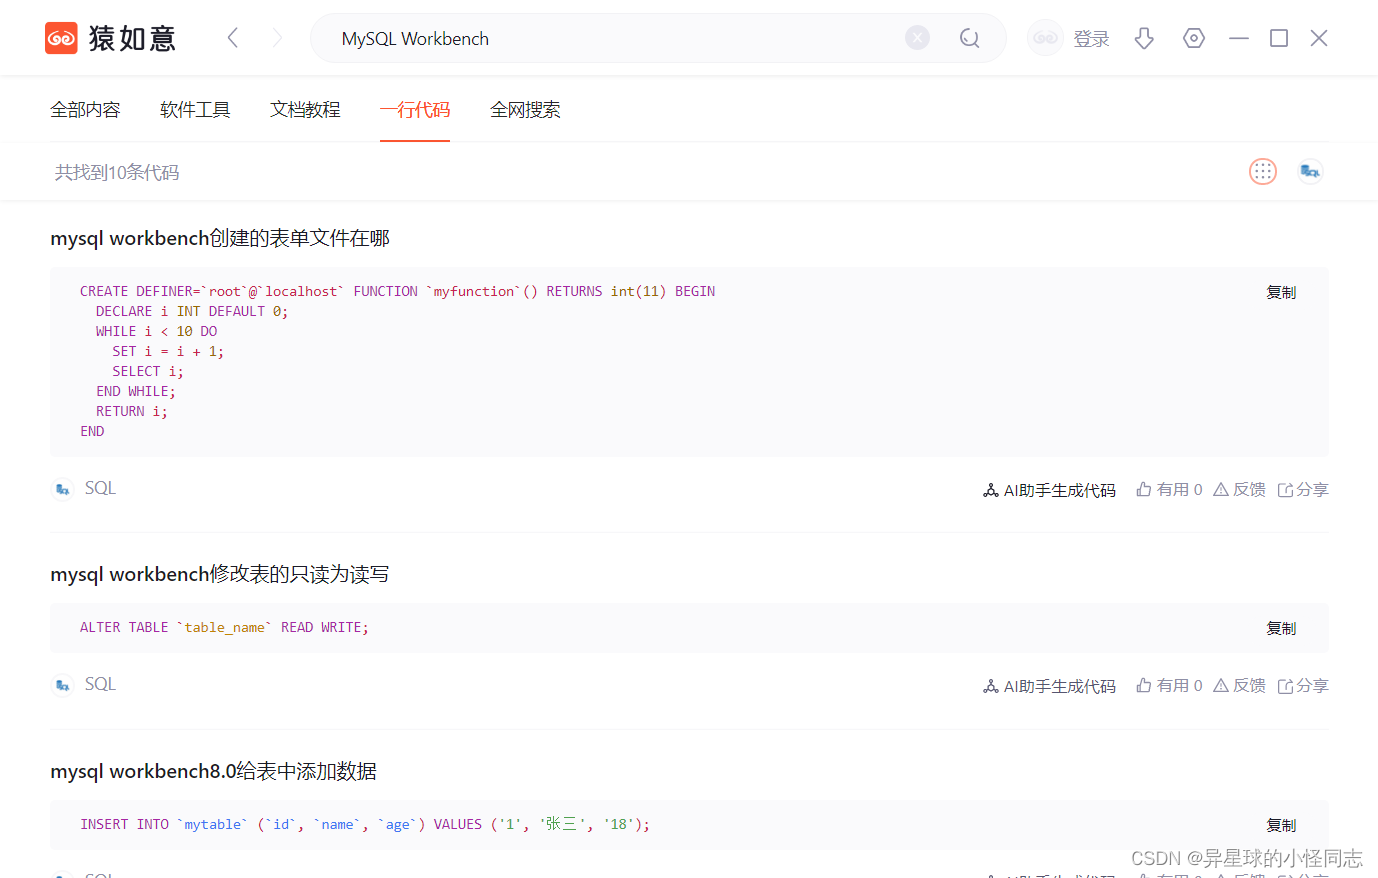Send 反馈 on the myfunction snippet
The height and width of the screenshot is (878, 1378).
point(1239,490)
